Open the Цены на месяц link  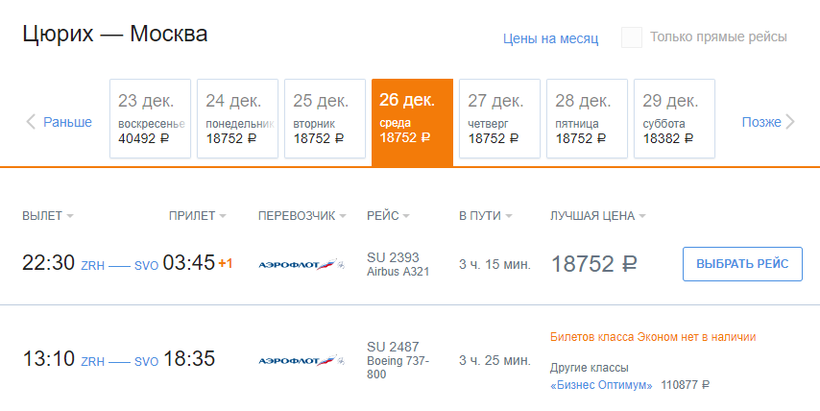tap(550, 39)
